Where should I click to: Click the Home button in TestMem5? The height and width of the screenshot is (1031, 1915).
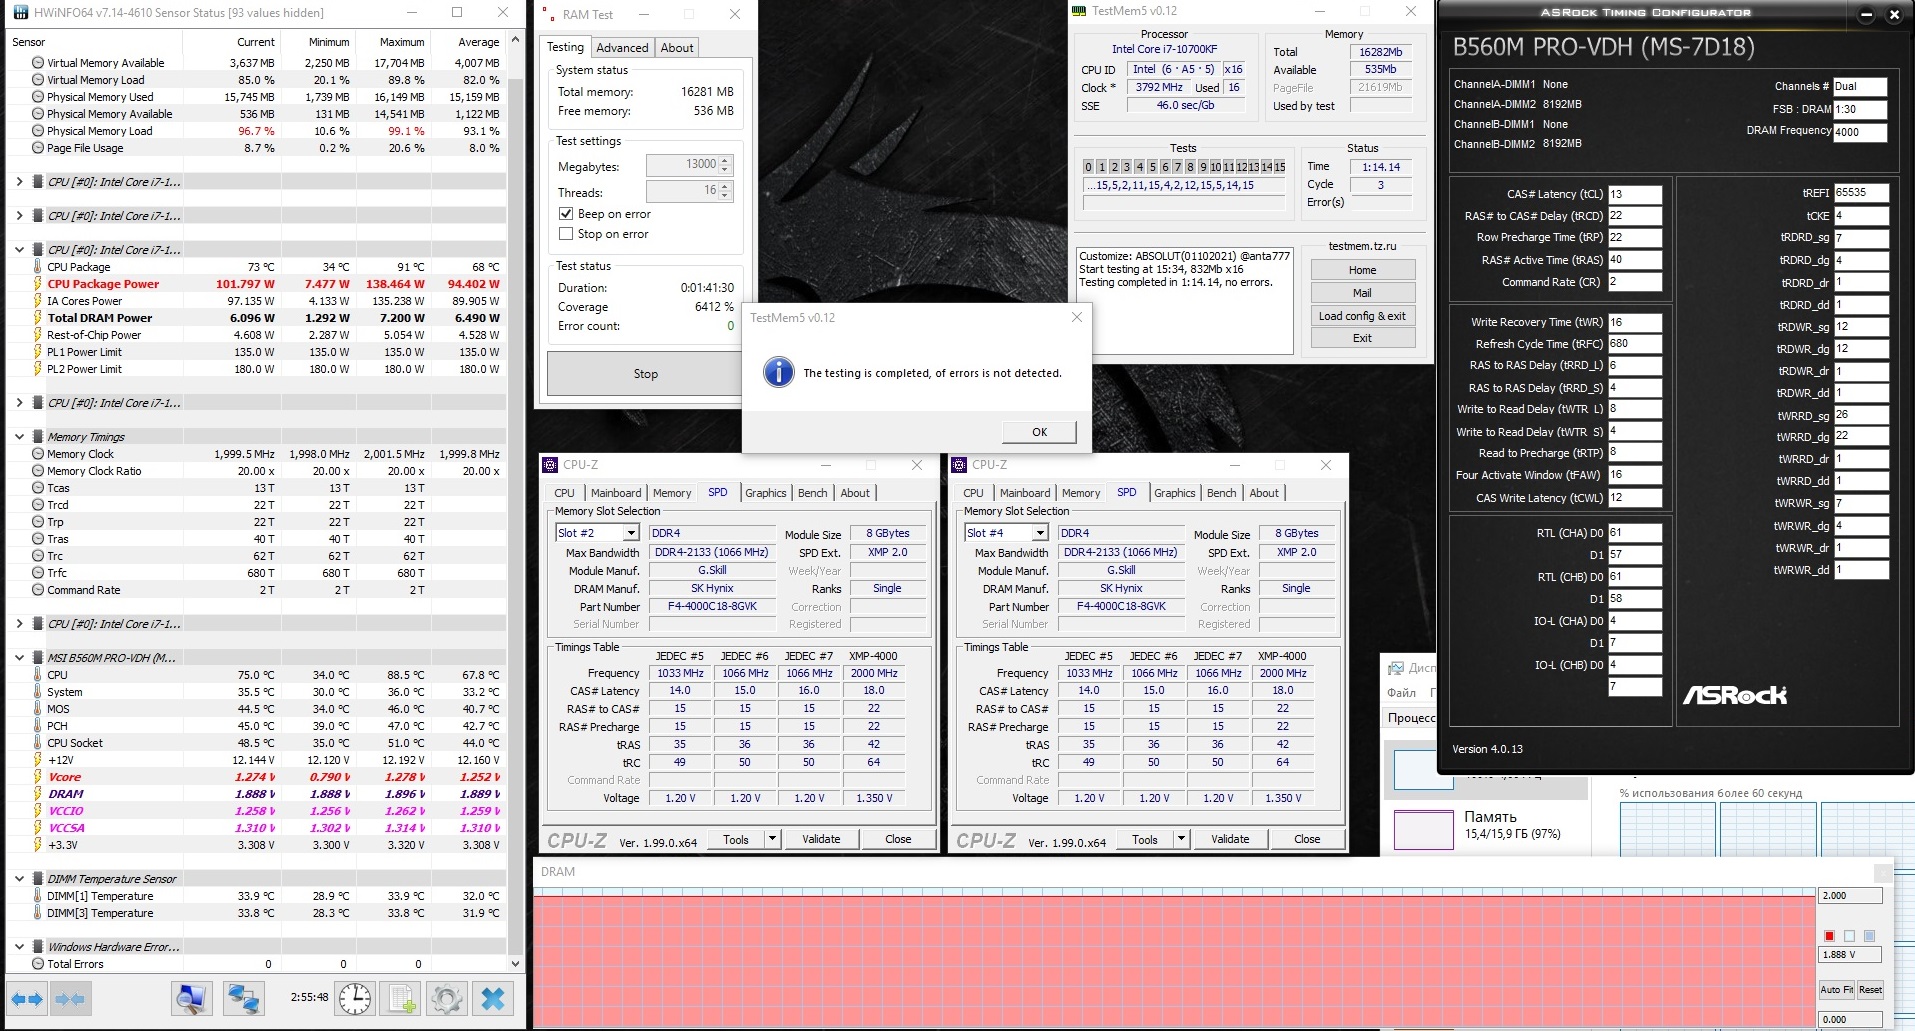click(x=1362, y=270)
